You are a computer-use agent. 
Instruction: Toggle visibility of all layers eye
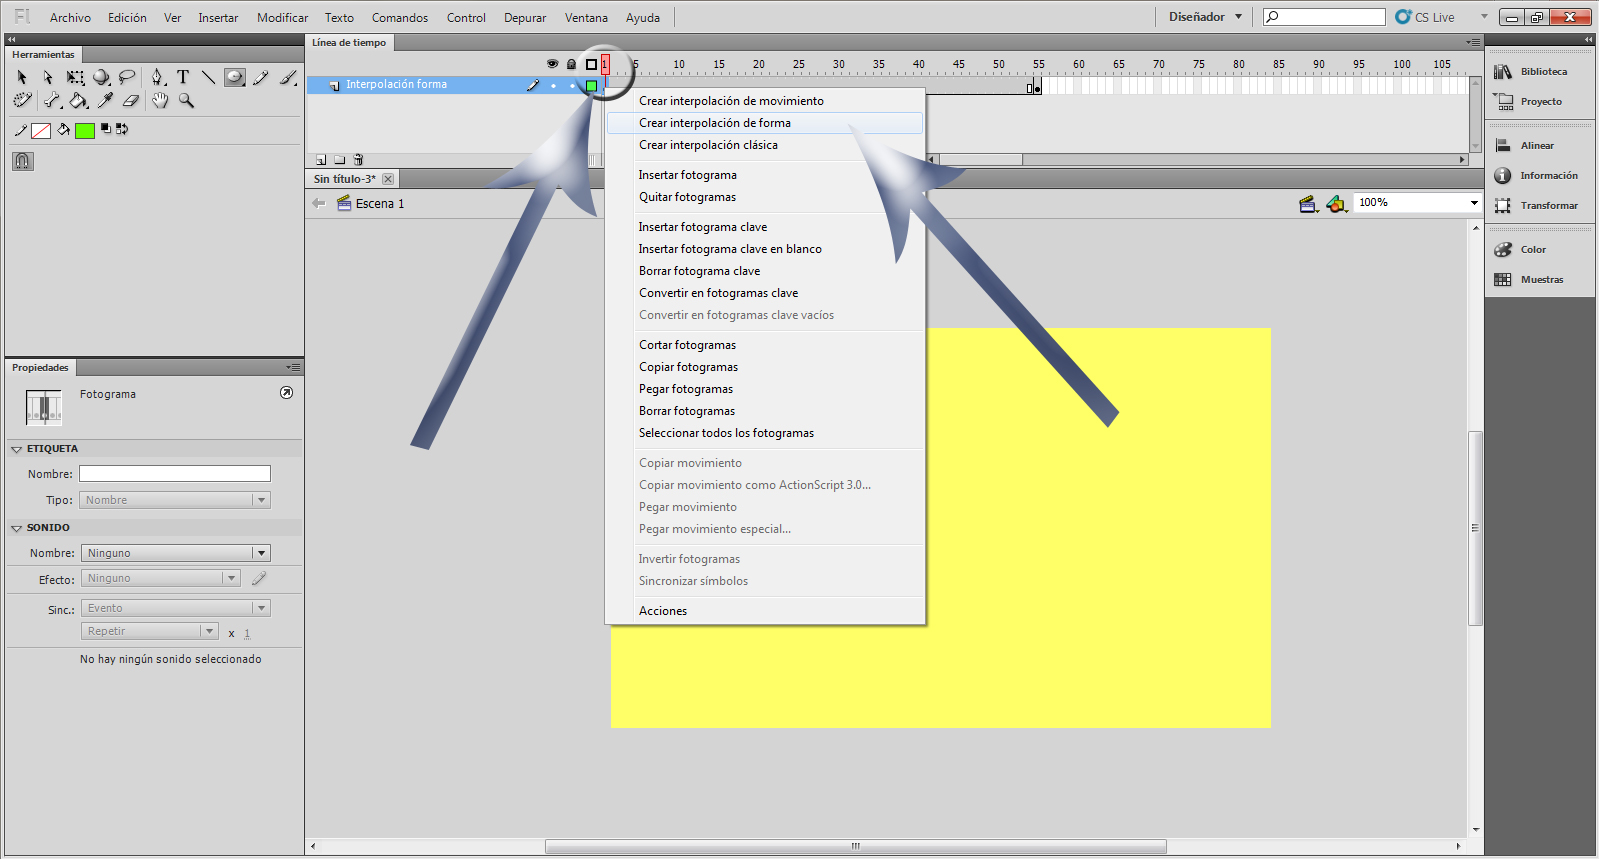tap(552, 64)
